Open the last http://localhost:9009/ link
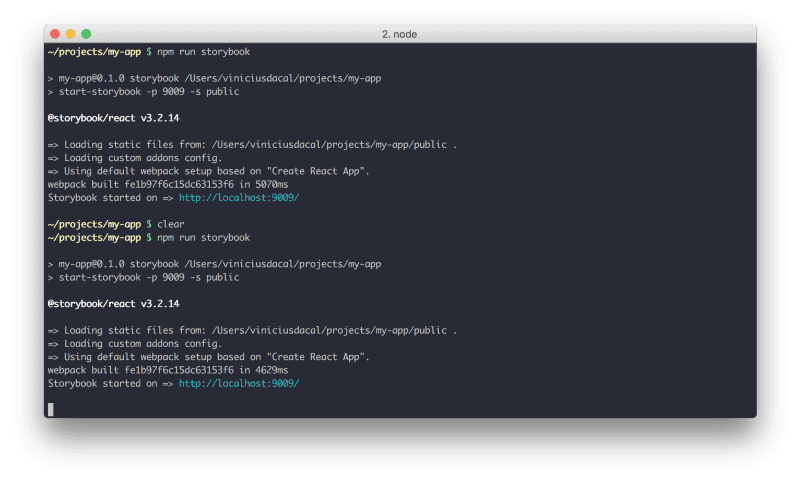 (239, 384)
